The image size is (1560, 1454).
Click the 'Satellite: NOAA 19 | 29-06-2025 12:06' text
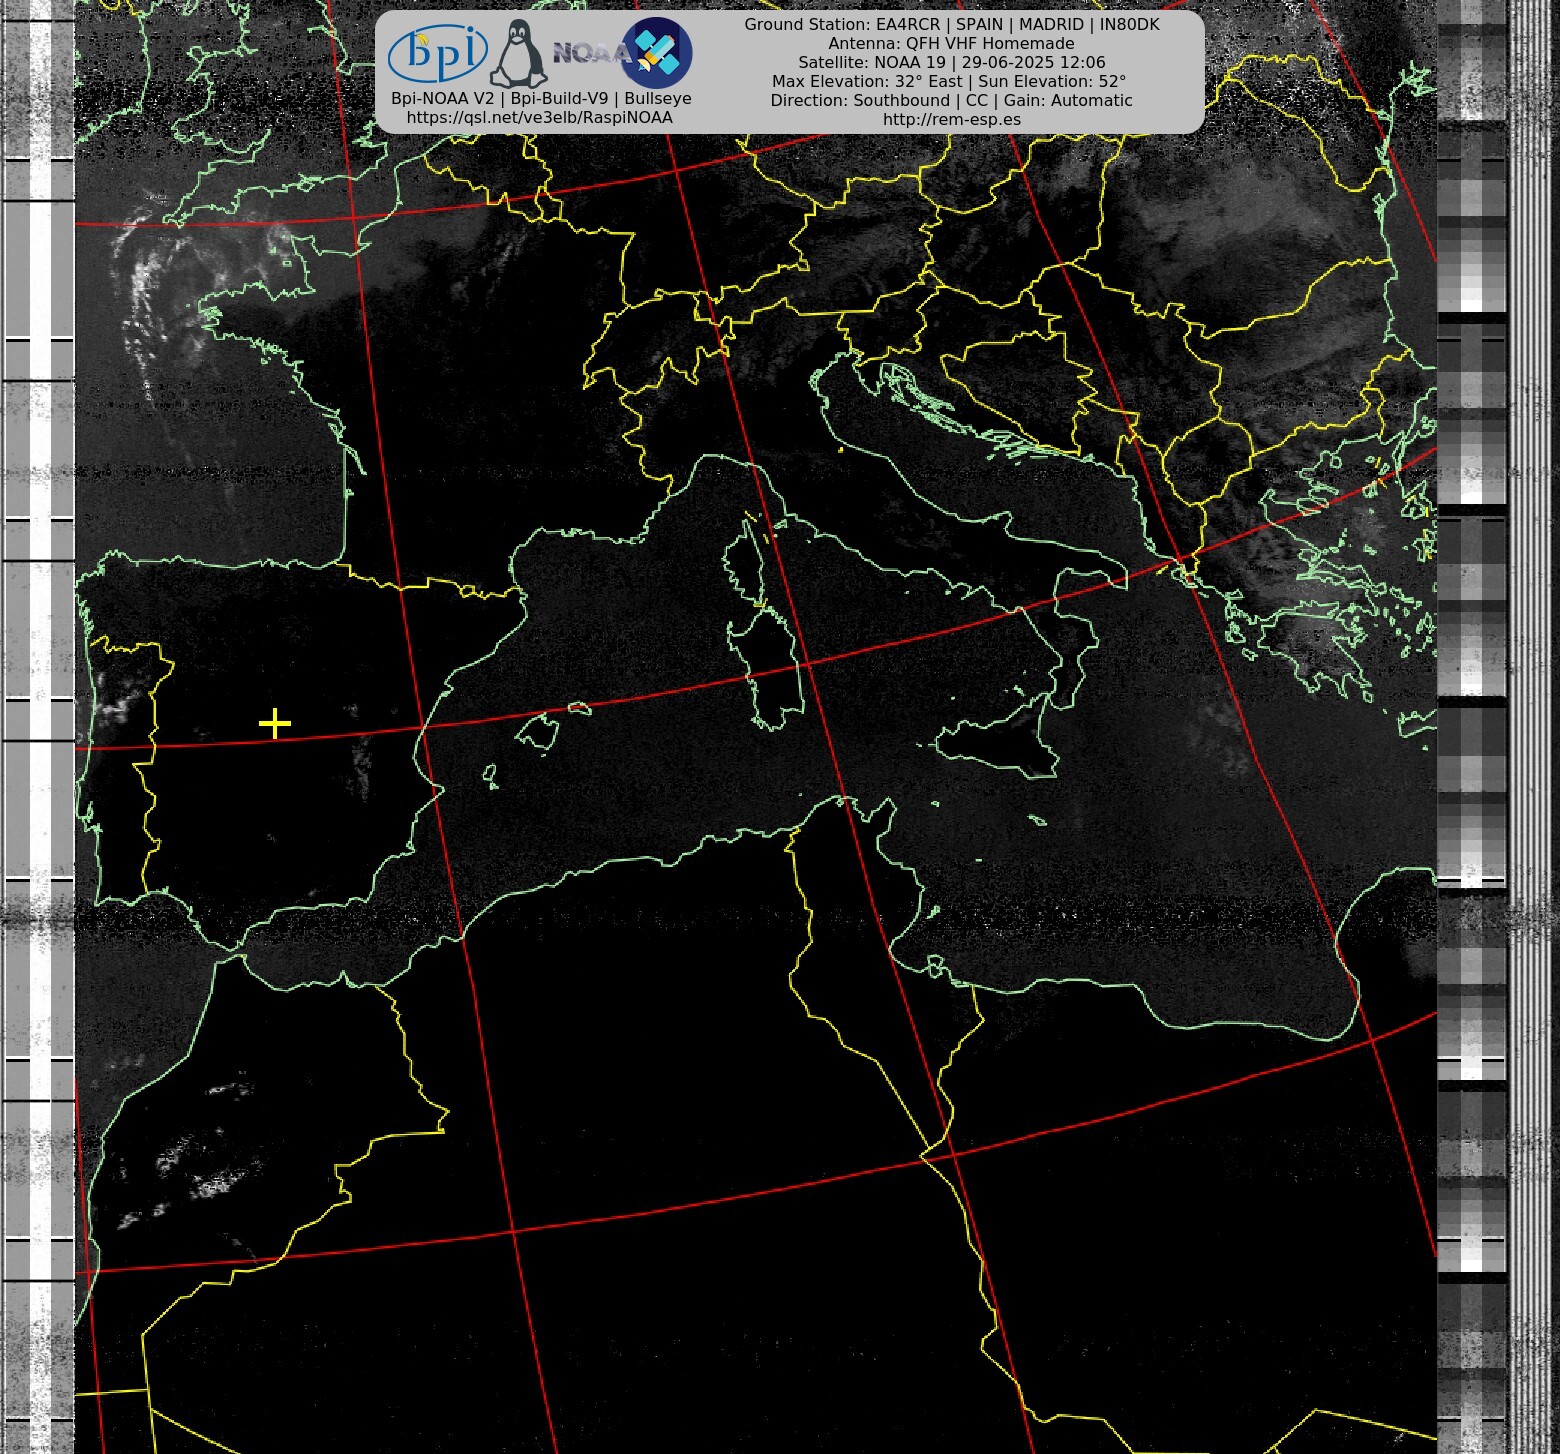[952, 63]
